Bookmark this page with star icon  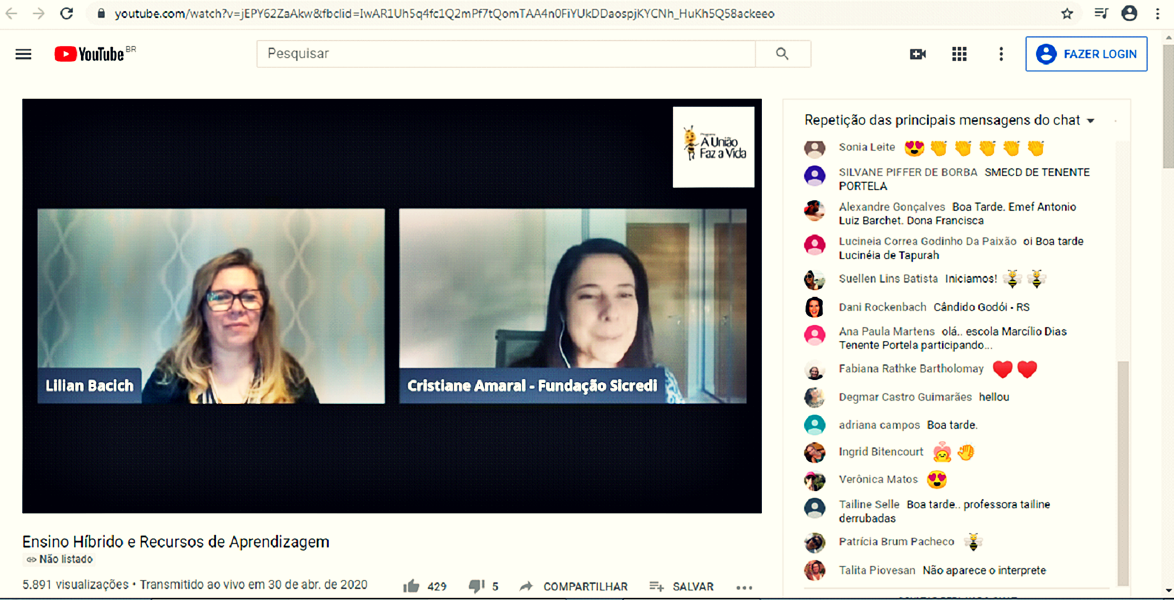point(1067,14)
